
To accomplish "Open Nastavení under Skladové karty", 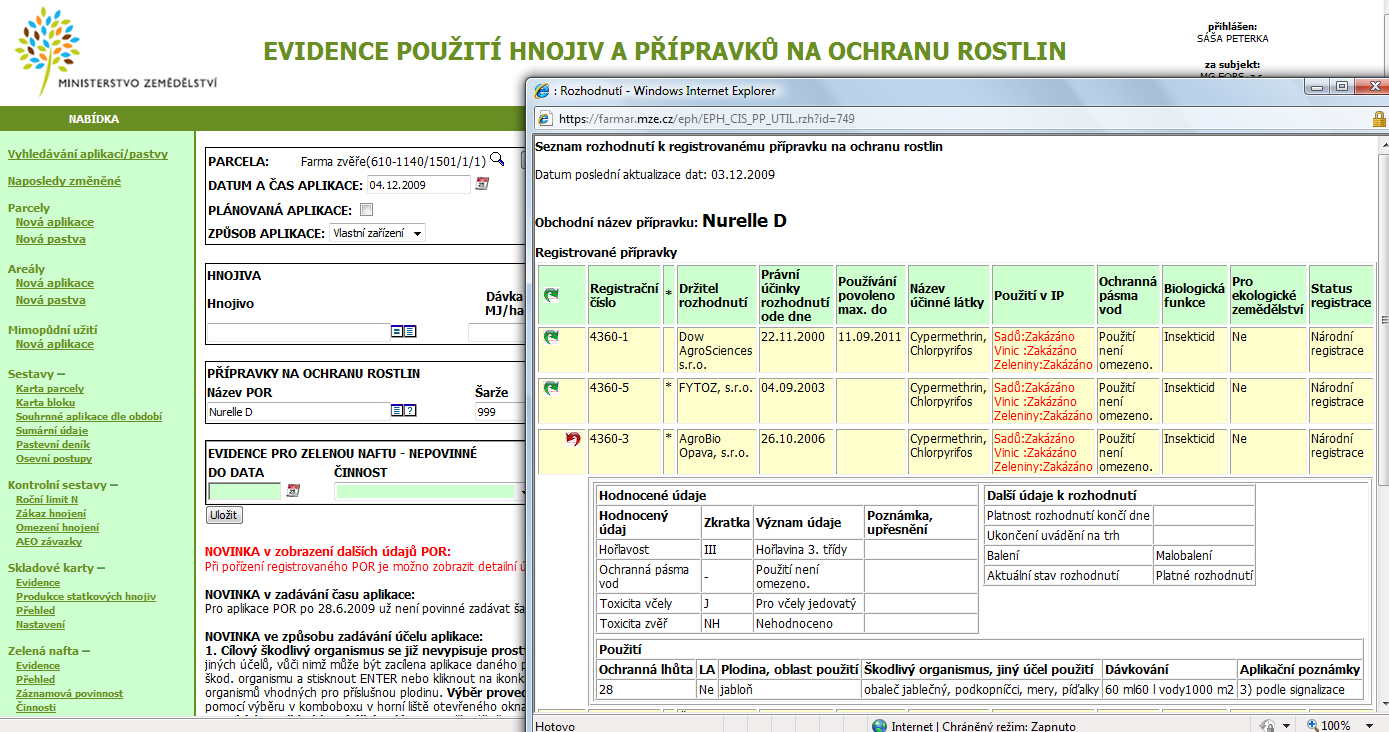I will (x=40, y=624).
